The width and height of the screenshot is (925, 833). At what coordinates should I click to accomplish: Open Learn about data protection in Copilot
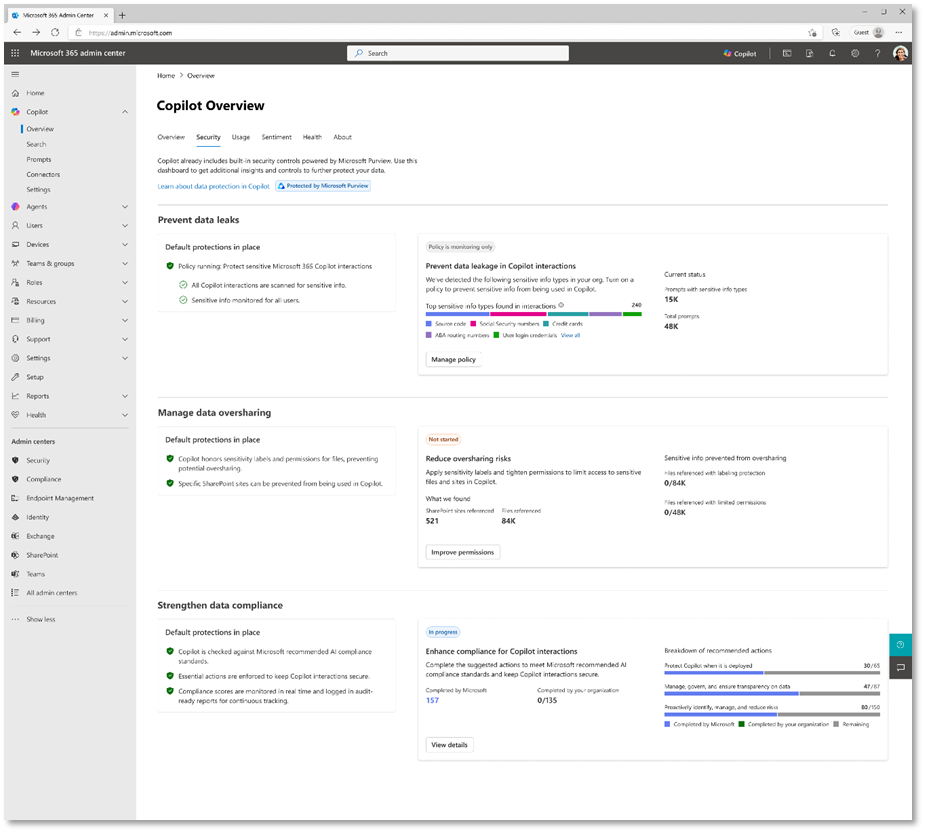[x=214, y=186]
